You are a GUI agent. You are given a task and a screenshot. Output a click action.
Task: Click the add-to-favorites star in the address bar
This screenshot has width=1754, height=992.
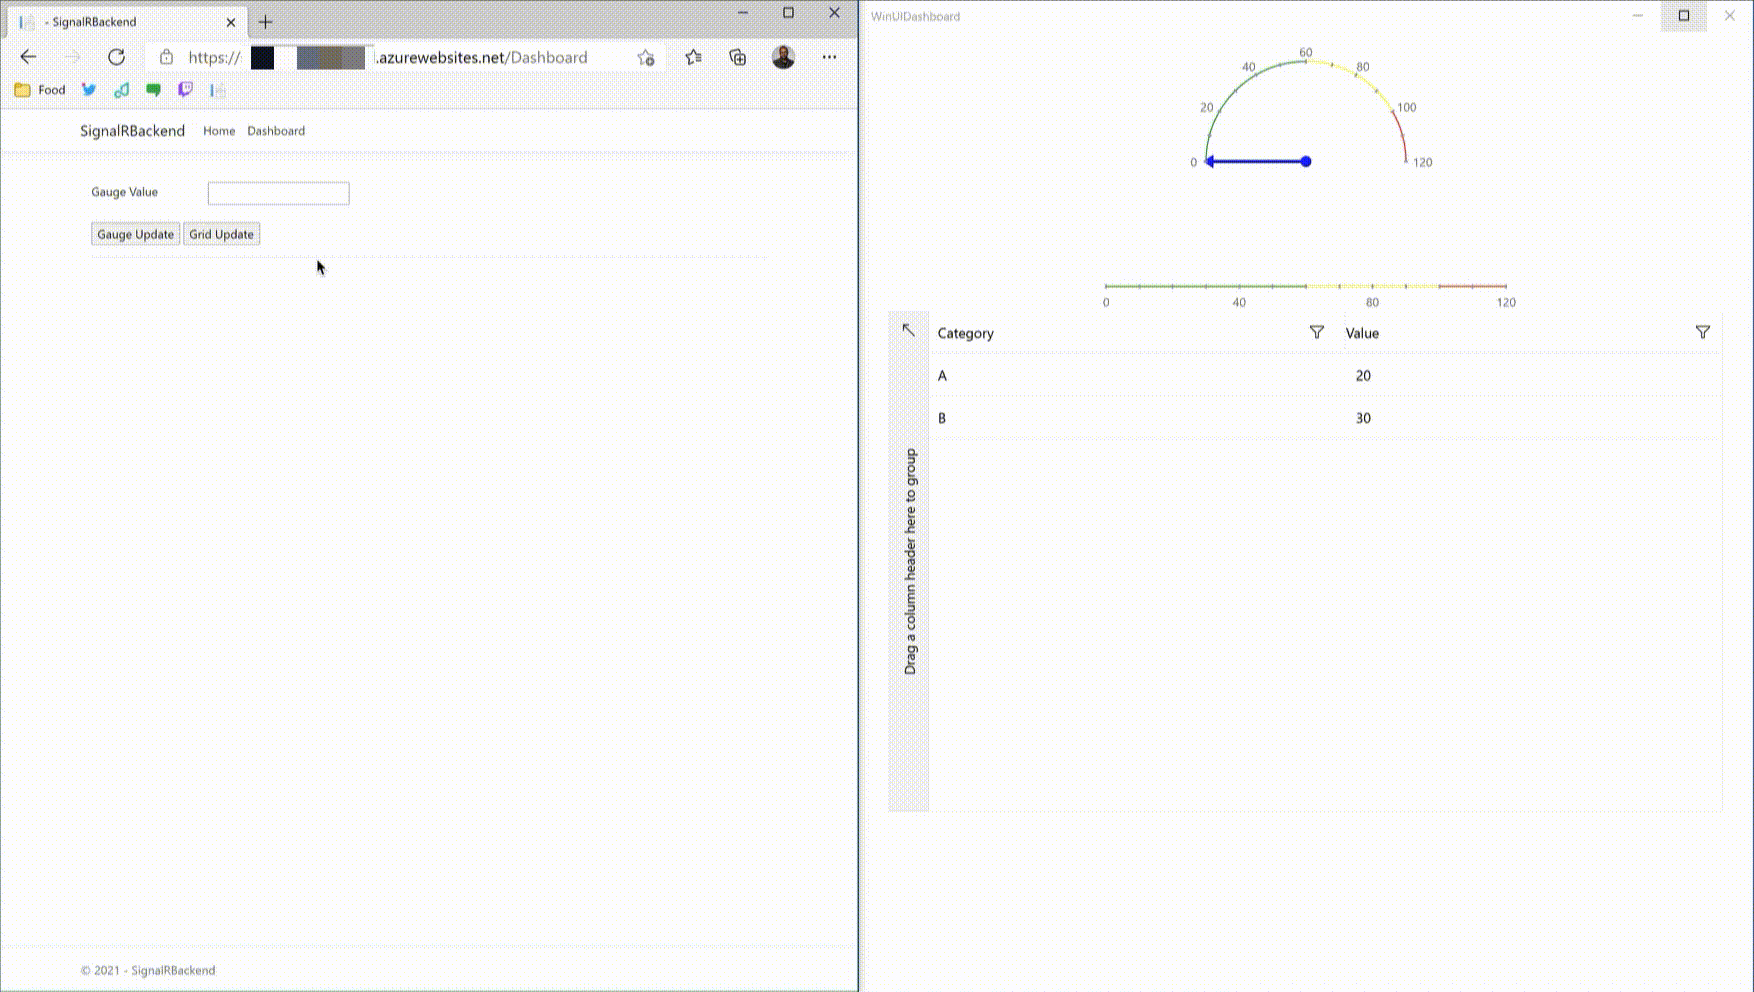645,57
